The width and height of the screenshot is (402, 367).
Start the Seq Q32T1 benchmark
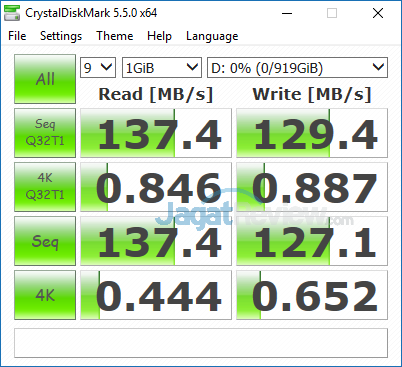click(x=45, y=133)
